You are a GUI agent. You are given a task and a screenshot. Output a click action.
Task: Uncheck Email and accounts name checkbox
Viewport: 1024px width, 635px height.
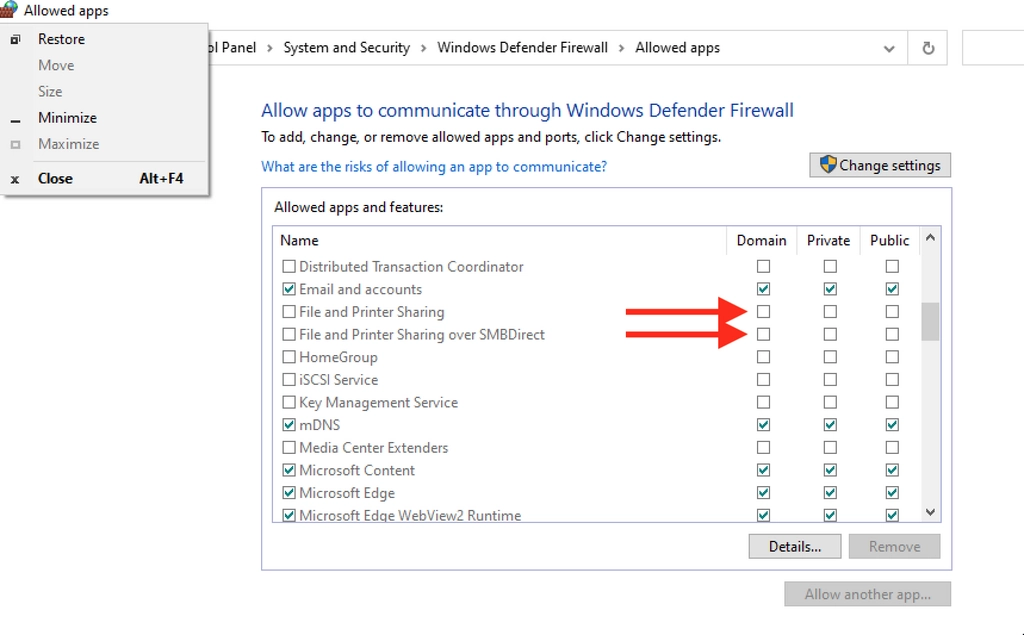(289, 289)
